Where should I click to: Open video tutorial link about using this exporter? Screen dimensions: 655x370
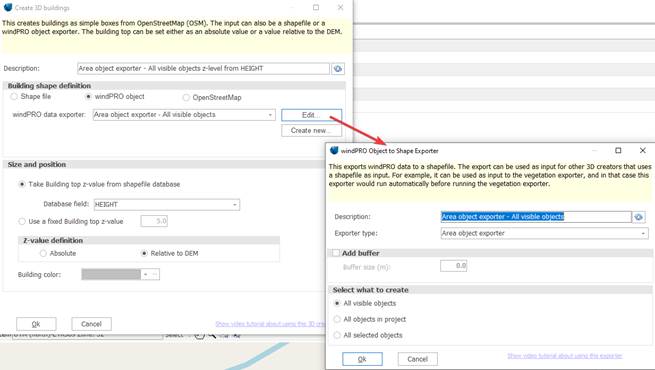(565, 356)
